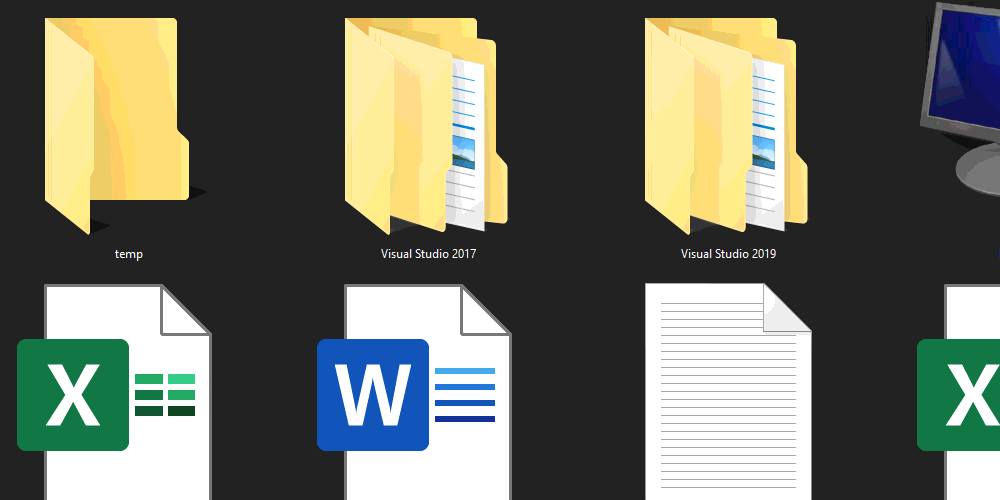
Task: Click the landscape photo inside Visual Studio 2017 folder
Action: 463,151
